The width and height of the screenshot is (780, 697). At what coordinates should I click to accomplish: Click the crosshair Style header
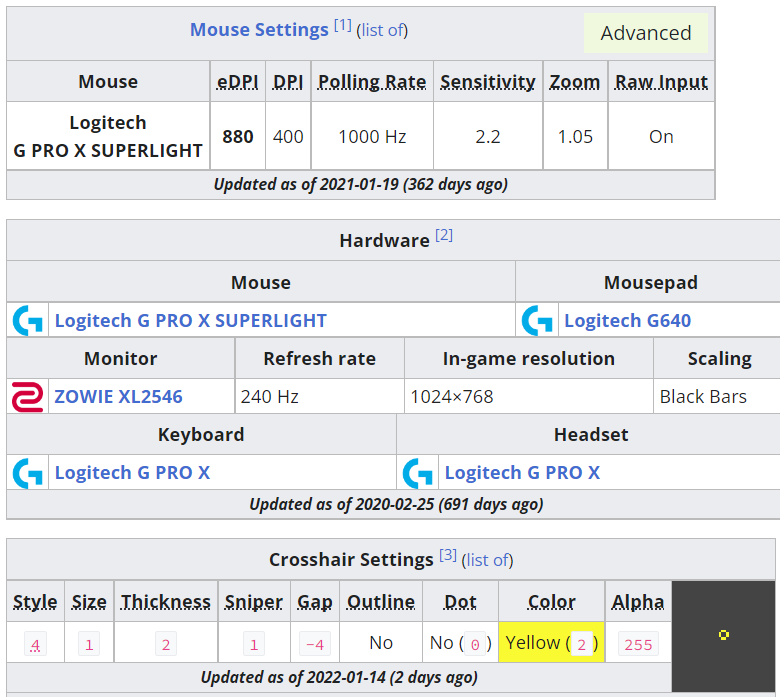(35, 602)
